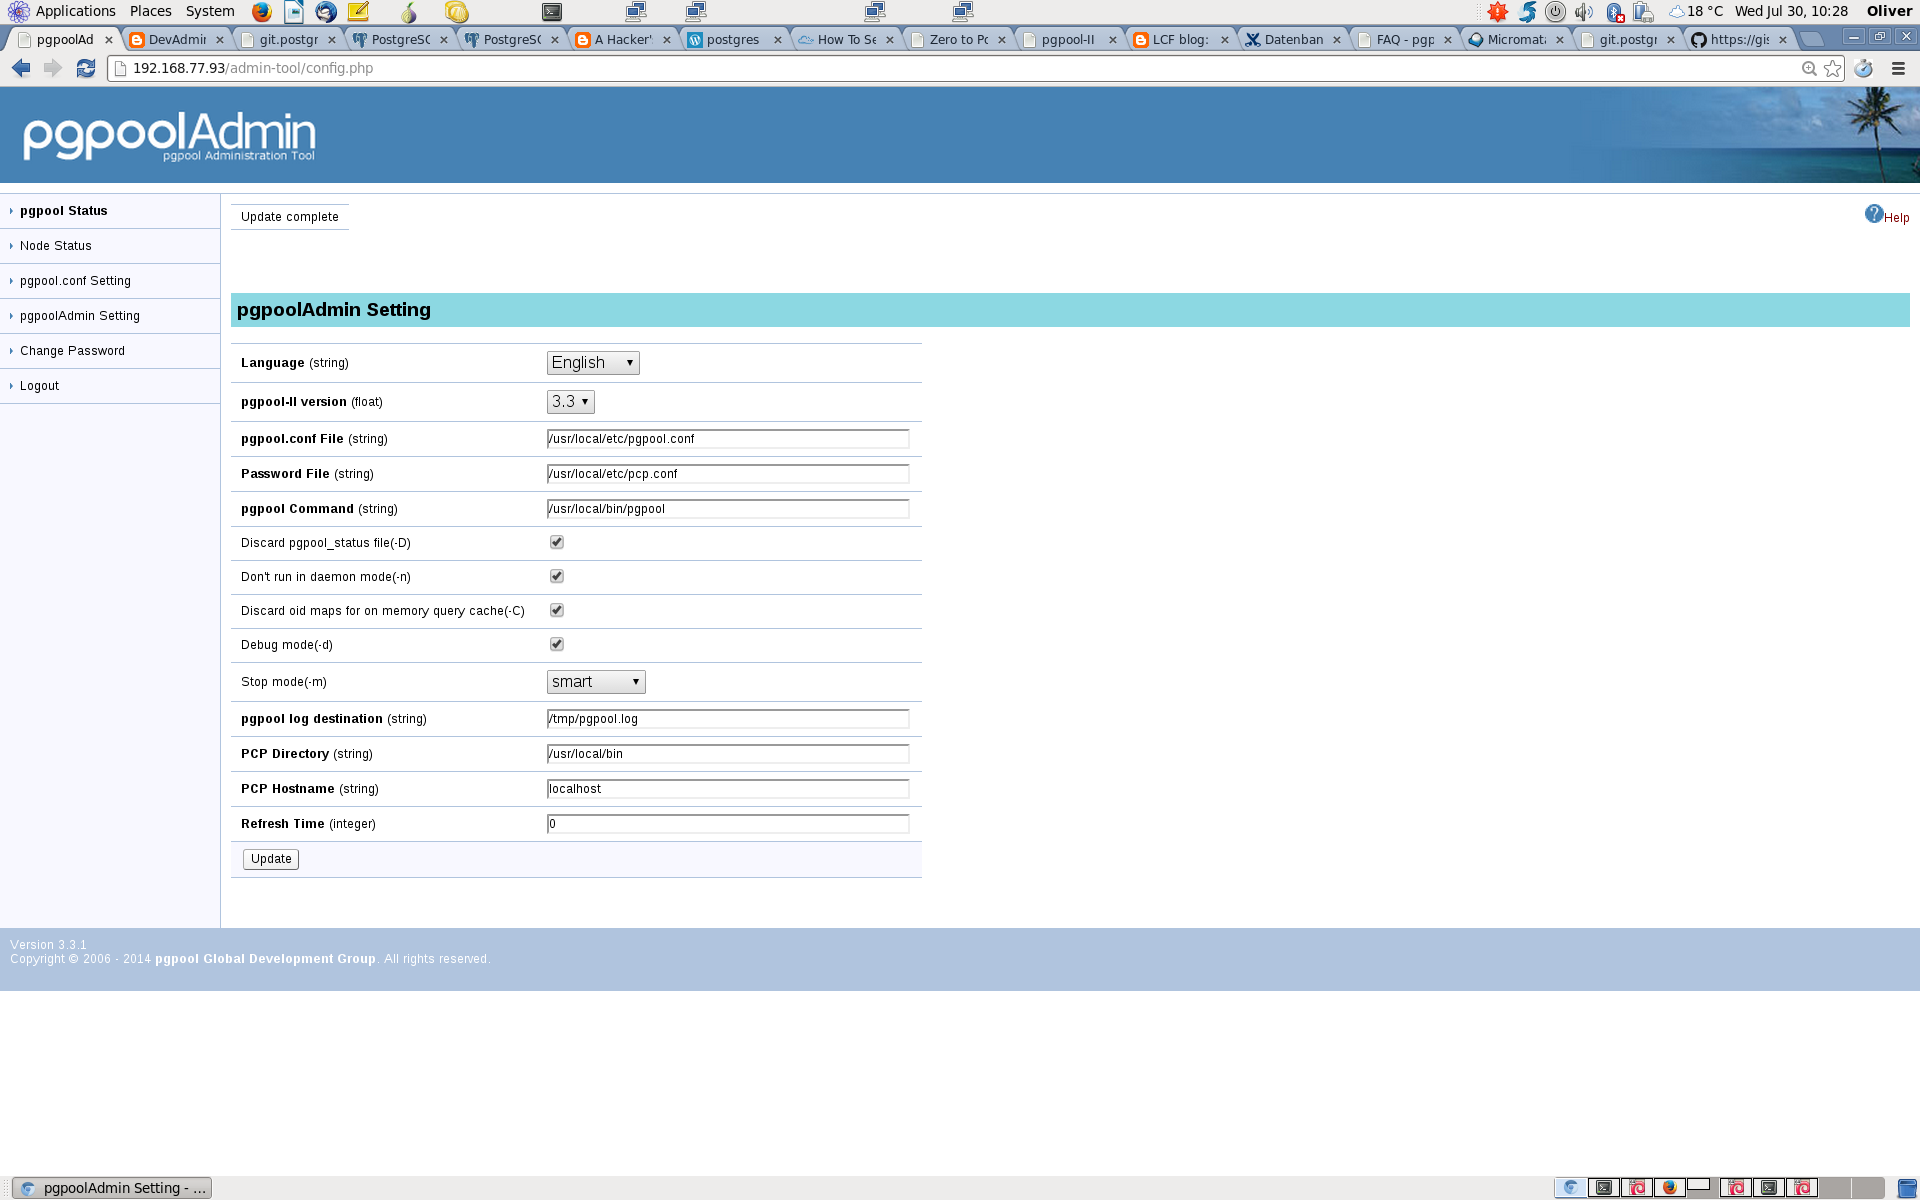1920x1200 pixels.
Task: Bookmark page with the star icon
Action: pos(1832,69)
